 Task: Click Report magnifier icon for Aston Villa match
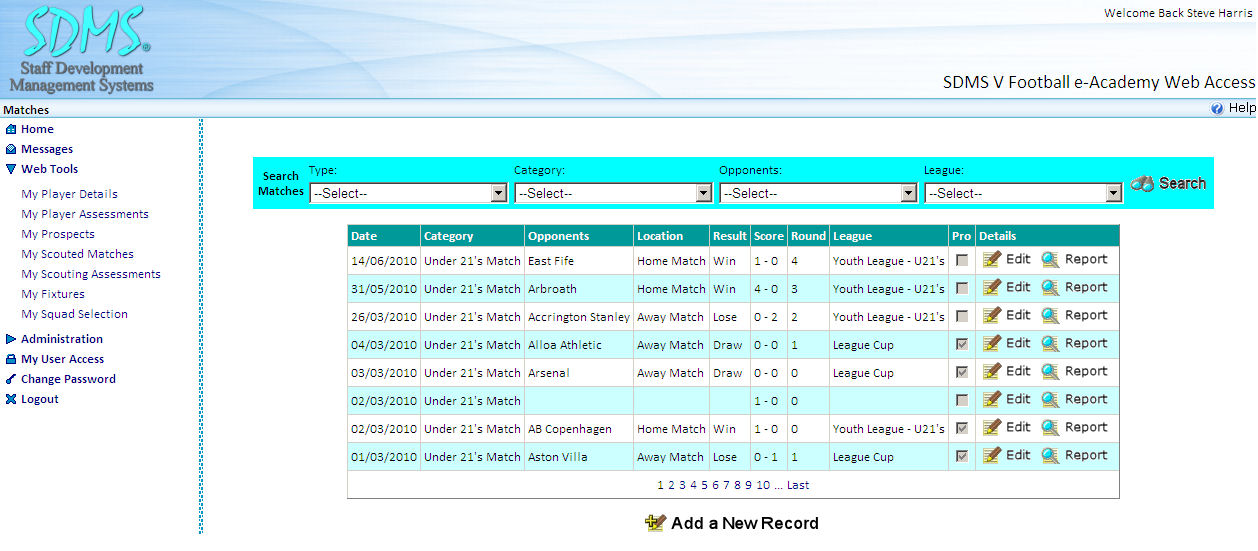(x=1050, y=455)
